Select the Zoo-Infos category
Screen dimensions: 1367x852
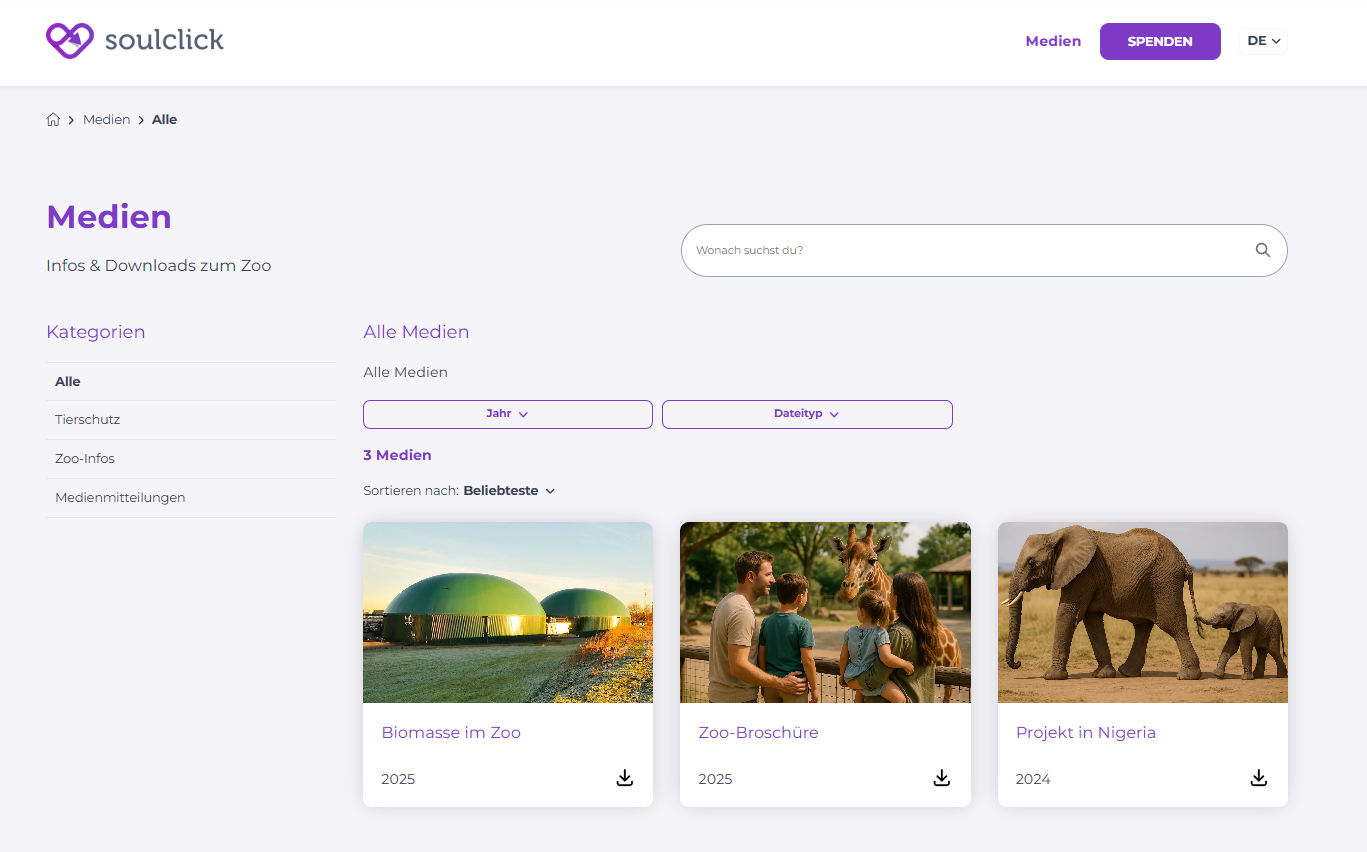pos(191,459)
